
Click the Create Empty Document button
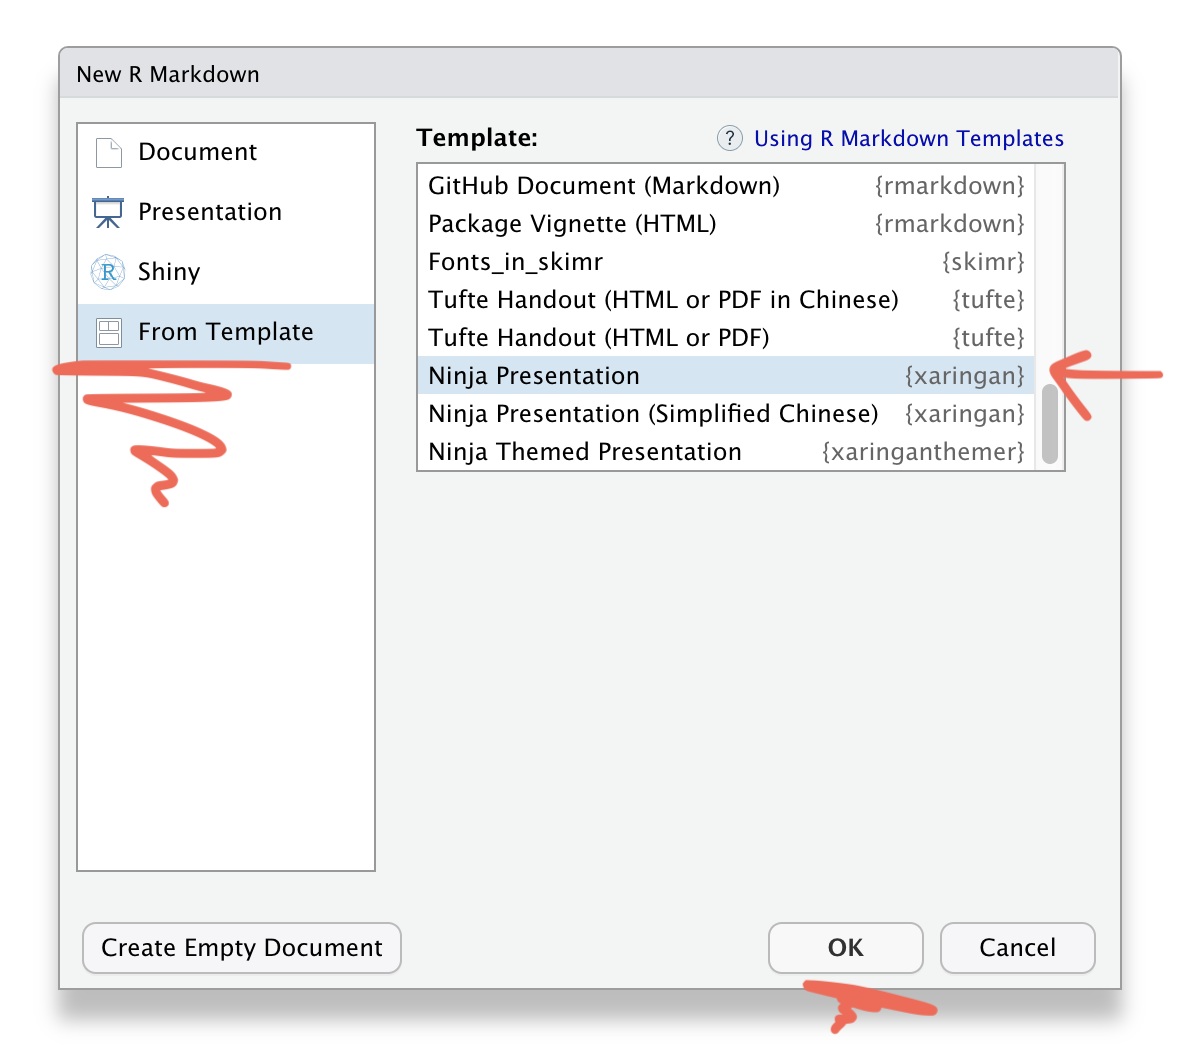242,947
